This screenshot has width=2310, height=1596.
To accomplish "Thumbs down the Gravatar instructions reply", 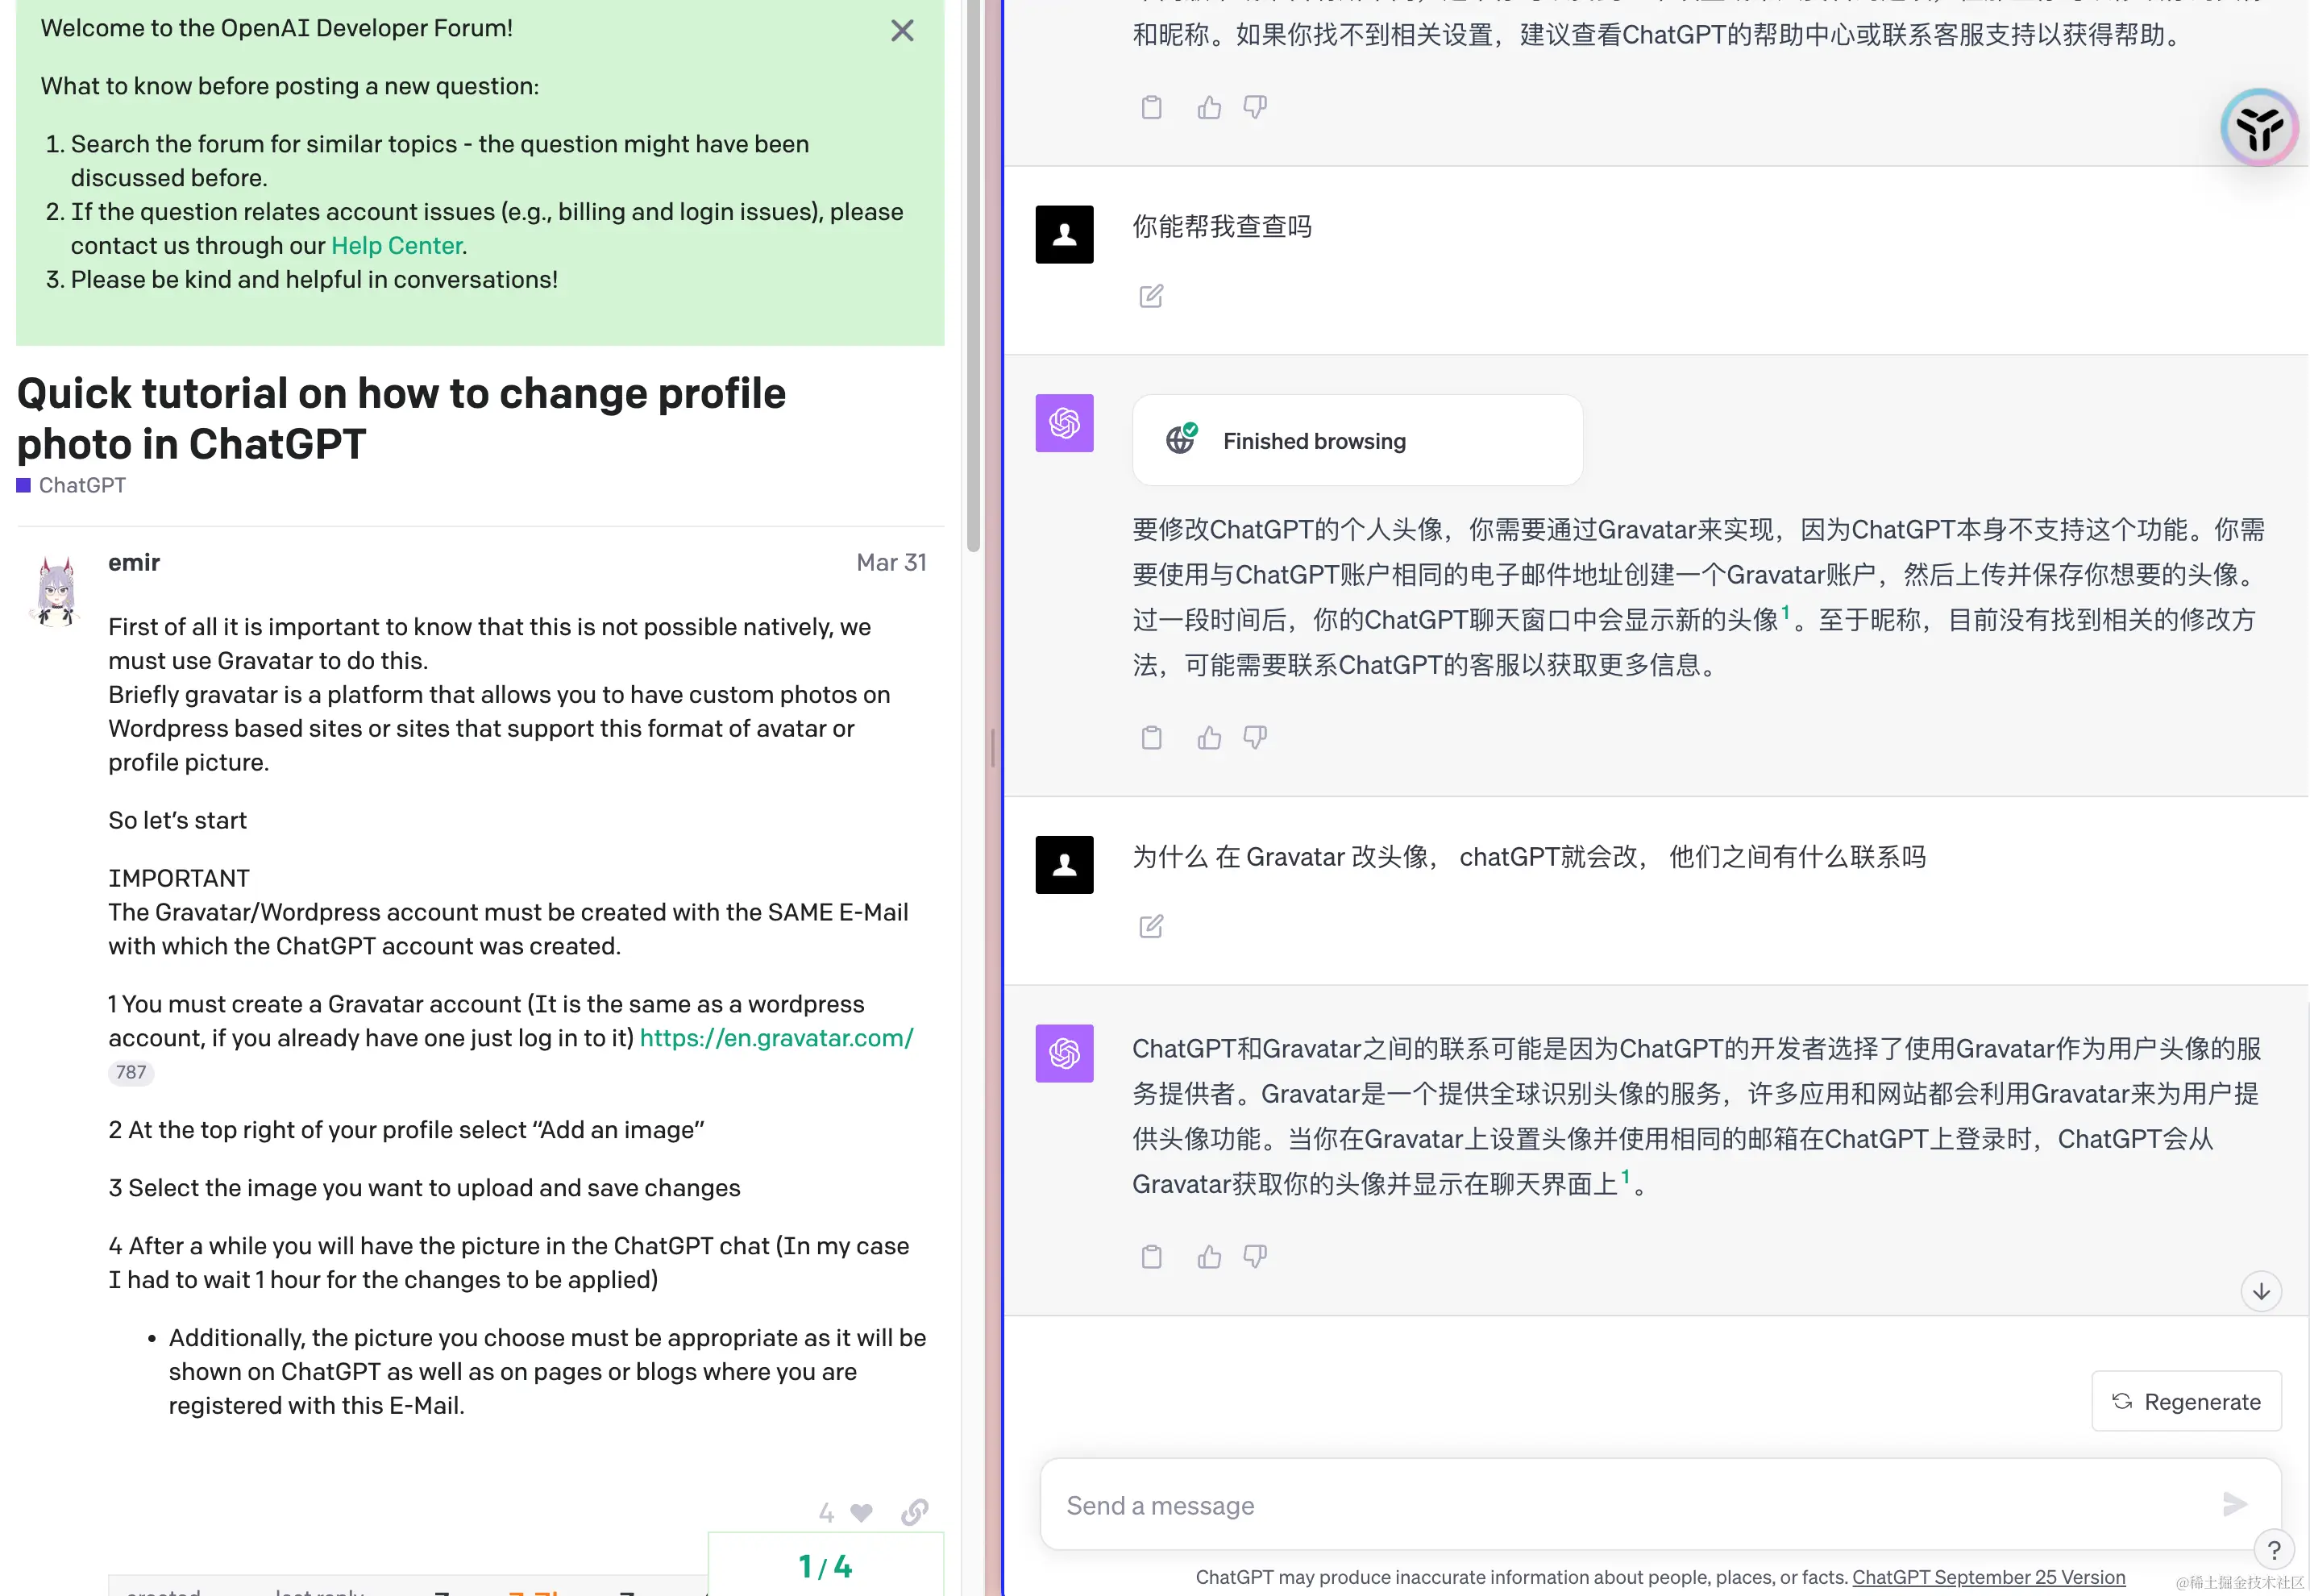I will point(1255,738).
